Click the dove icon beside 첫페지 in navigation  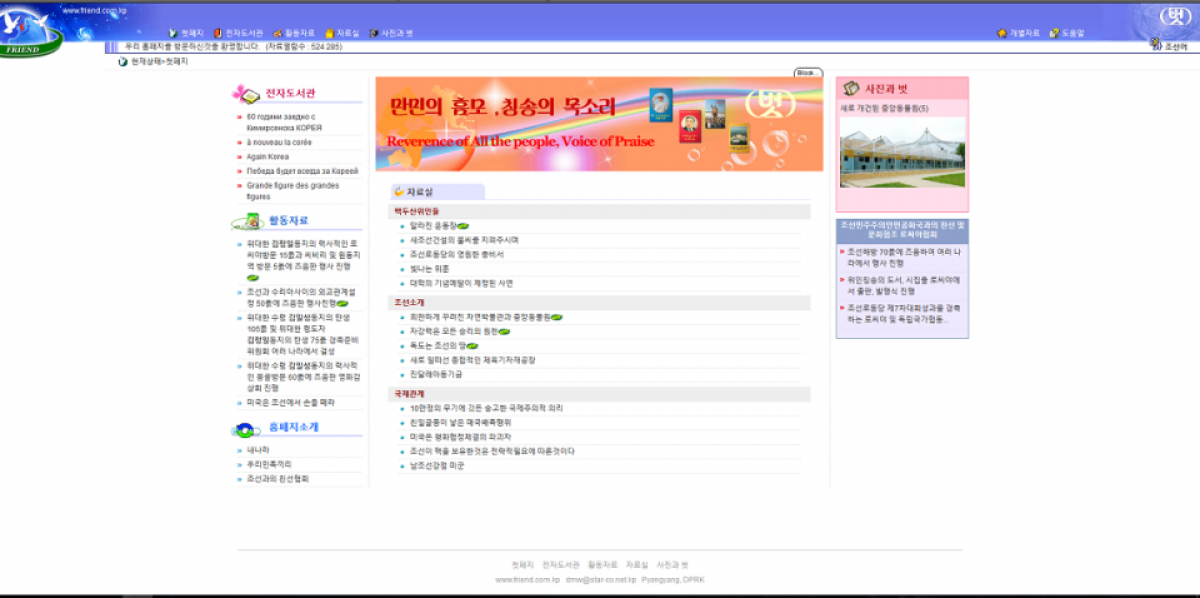click(x=174, y=30)
